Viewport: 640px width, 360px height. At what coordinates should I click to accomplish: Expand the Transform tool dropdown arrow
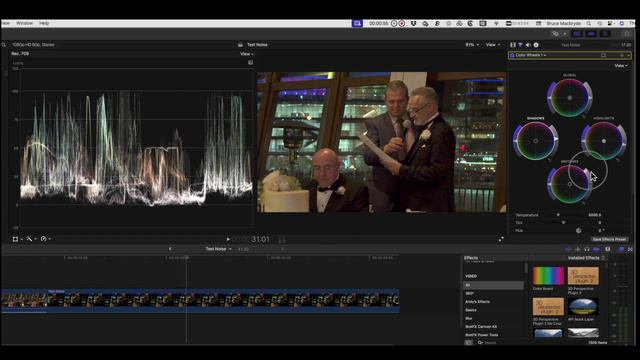pos(21,239)
